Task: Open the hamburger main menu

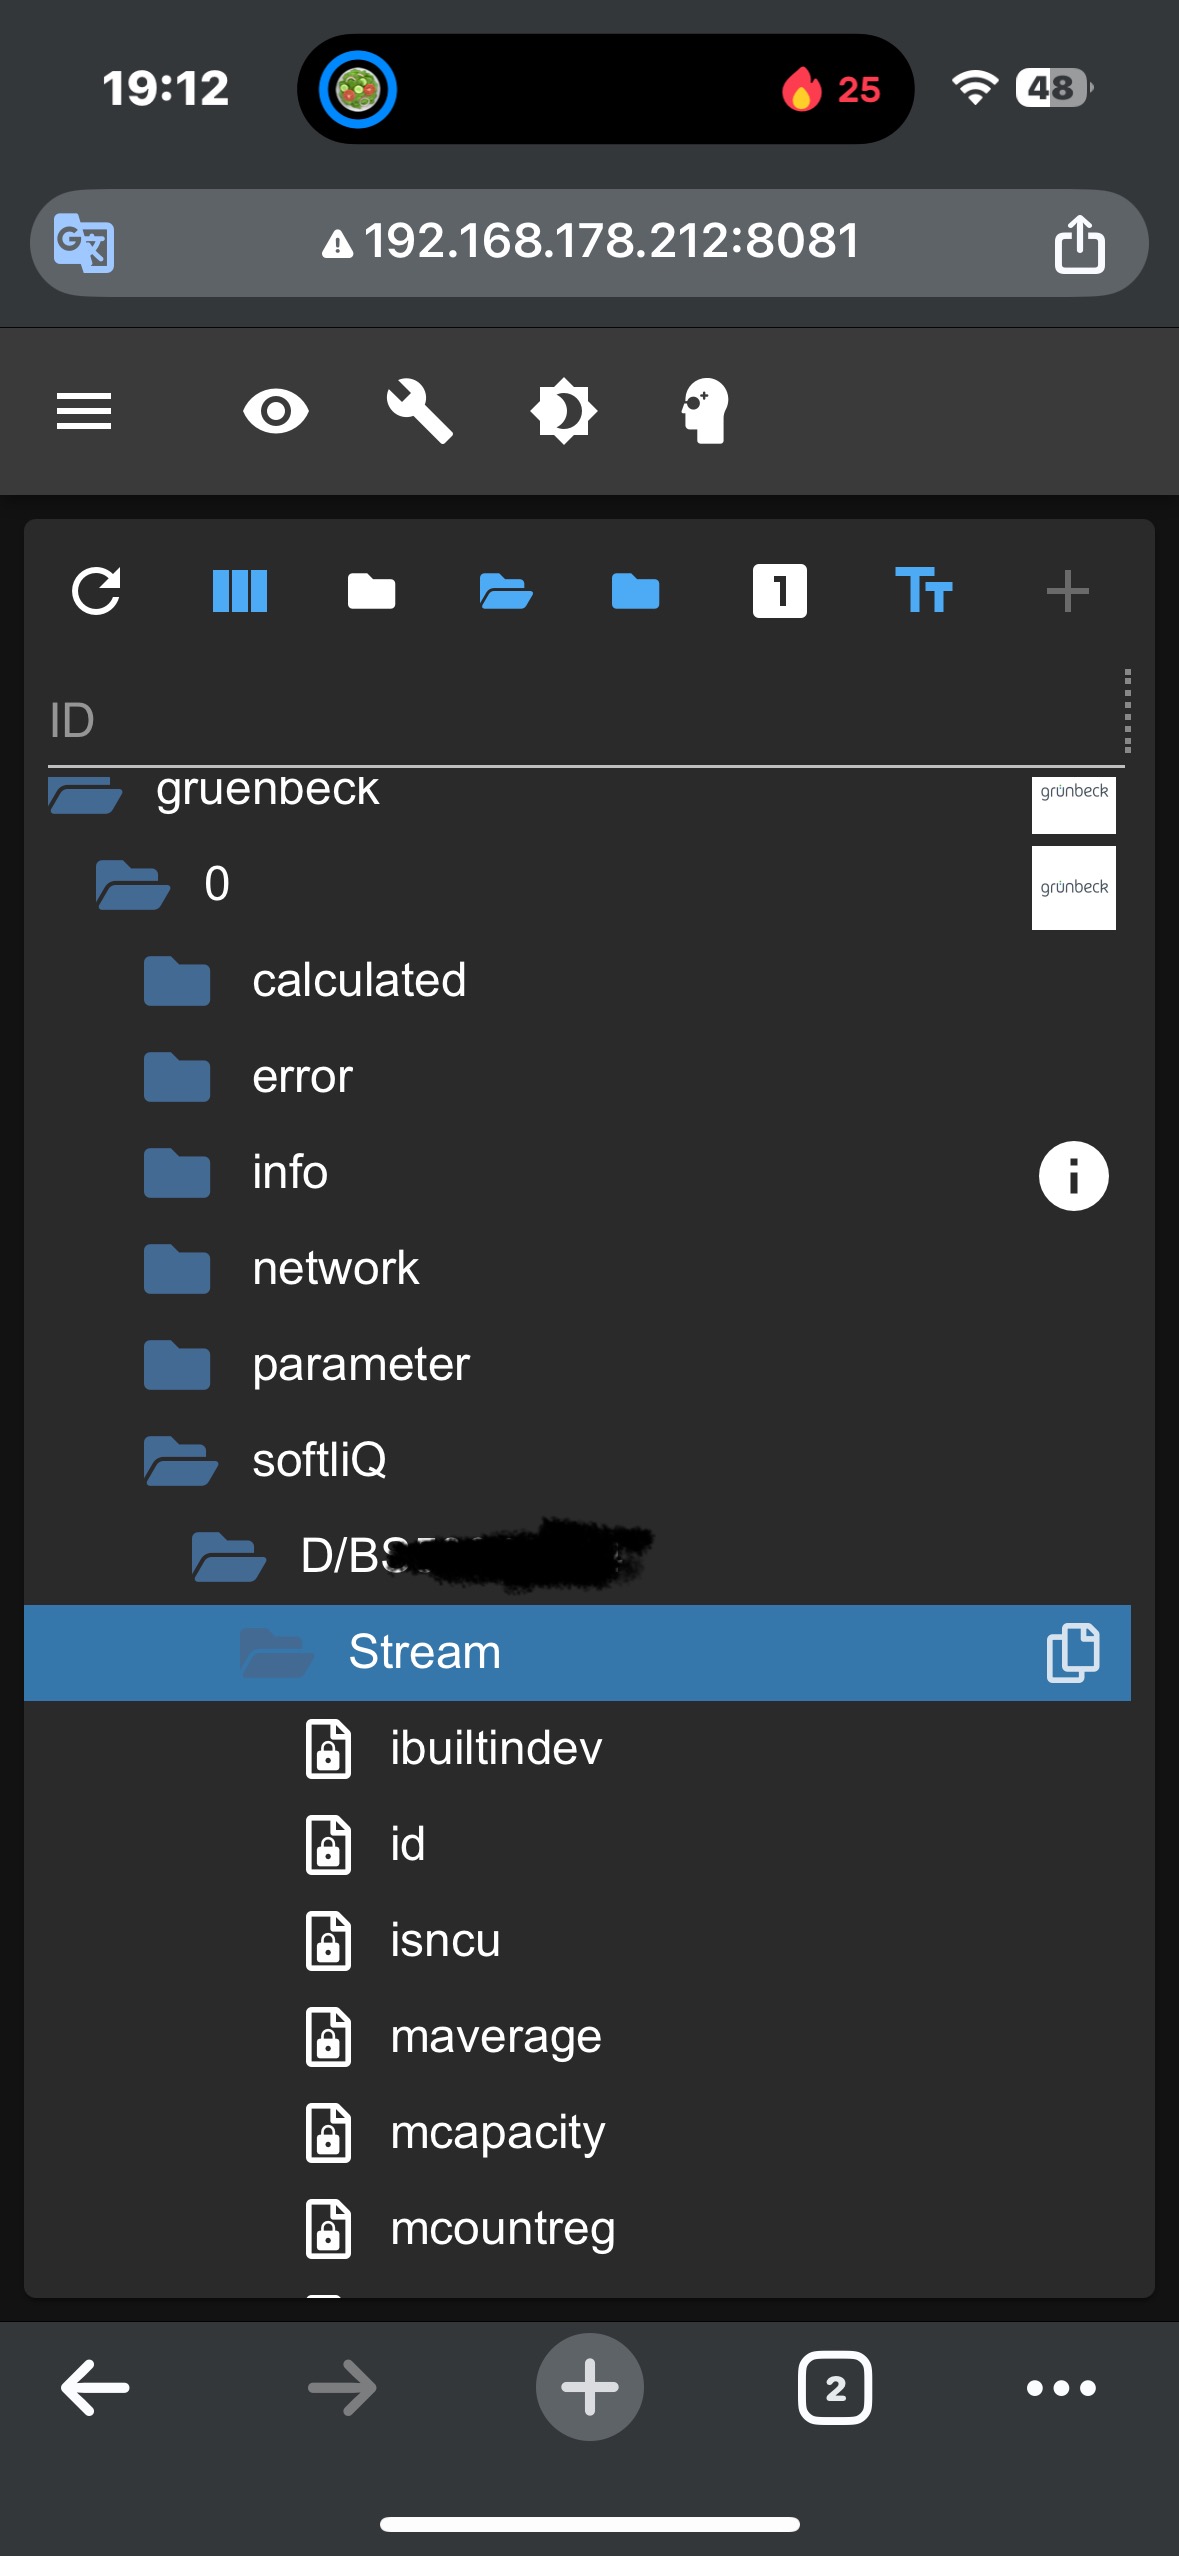Action: [x=84, y=411]
